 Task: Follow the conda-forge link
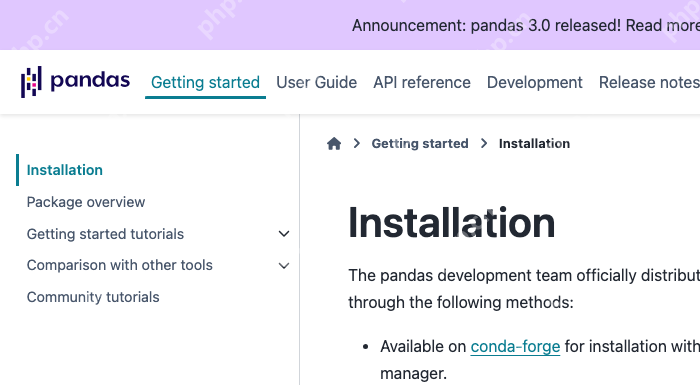click(x=515, y=347)
